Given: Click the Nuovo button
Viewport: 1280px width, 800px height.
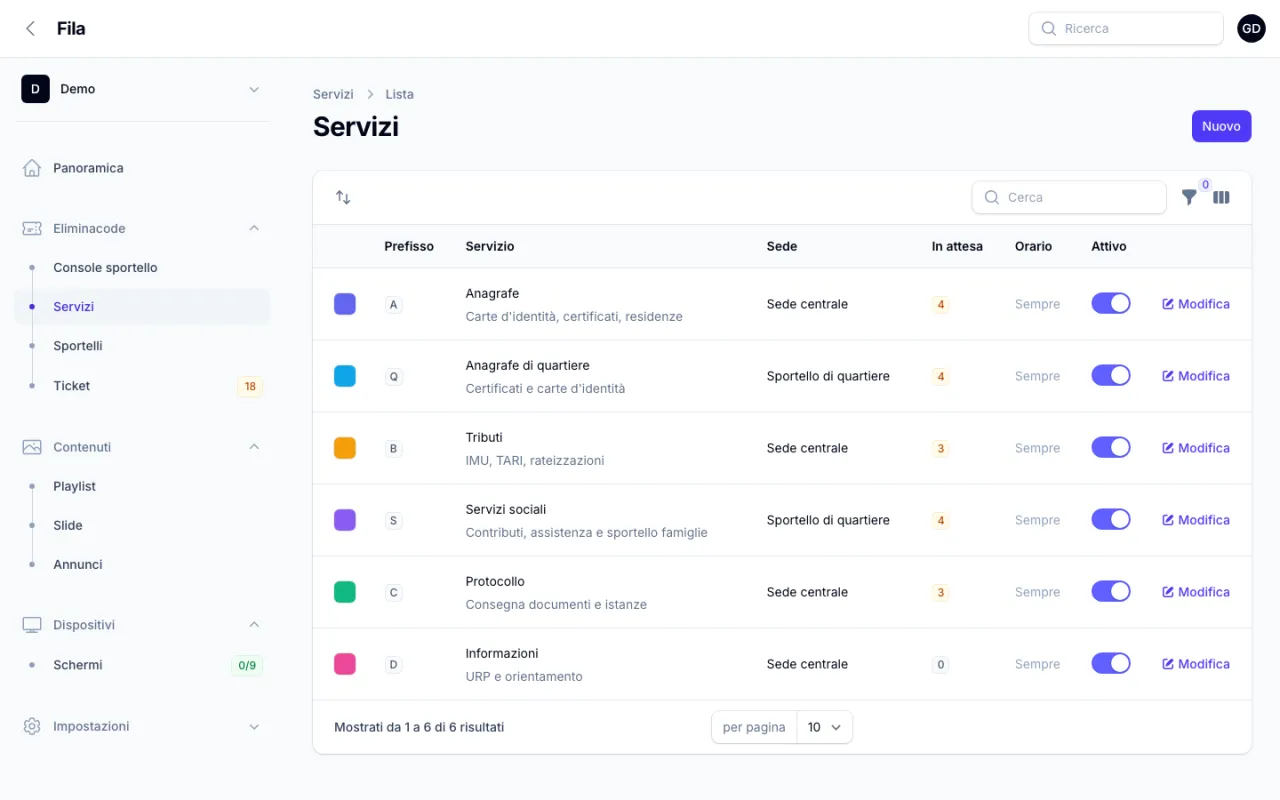Looking at the screenshot, I should [1221, 126].
